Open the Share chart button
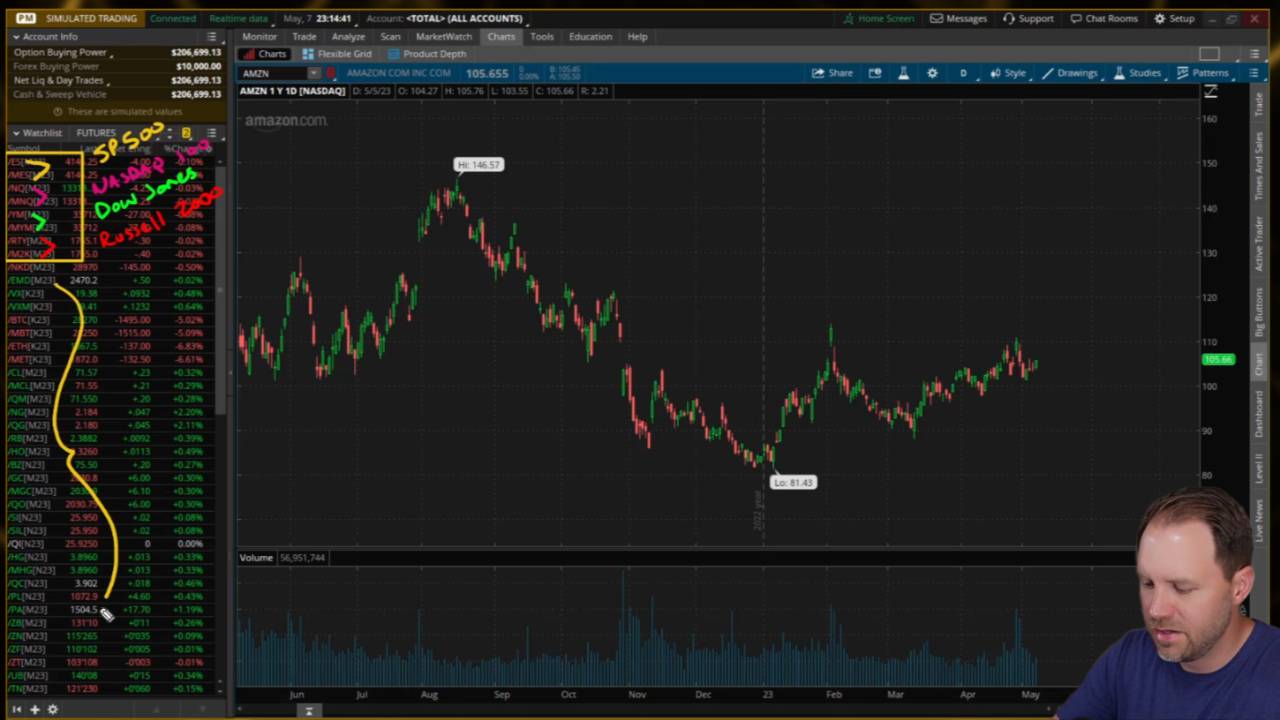1280x720 pixels. click(x=832, y=73)
